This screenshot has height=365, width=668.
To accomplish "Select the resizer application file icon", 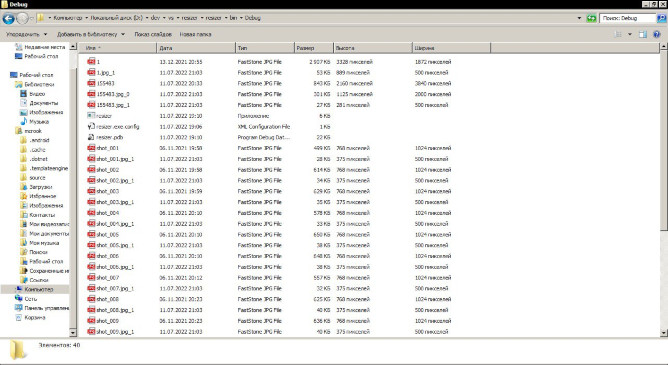I will 91,115.
